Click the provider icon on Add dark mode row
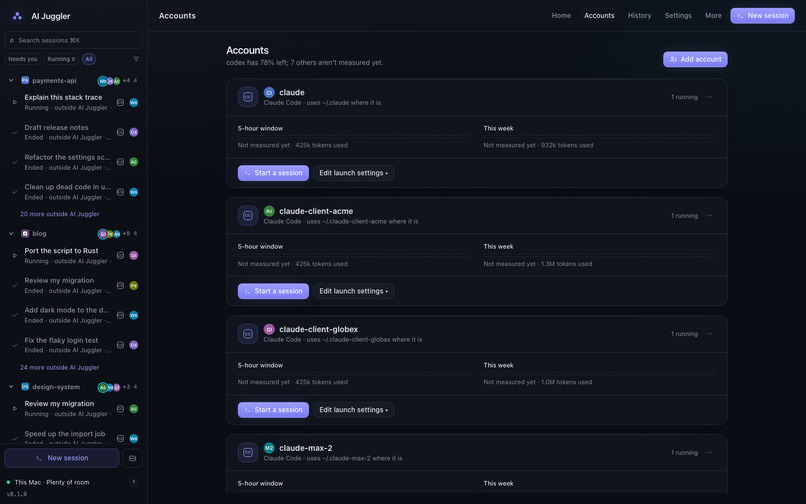This screenshot has width=806, height=504. click(120, 315)
